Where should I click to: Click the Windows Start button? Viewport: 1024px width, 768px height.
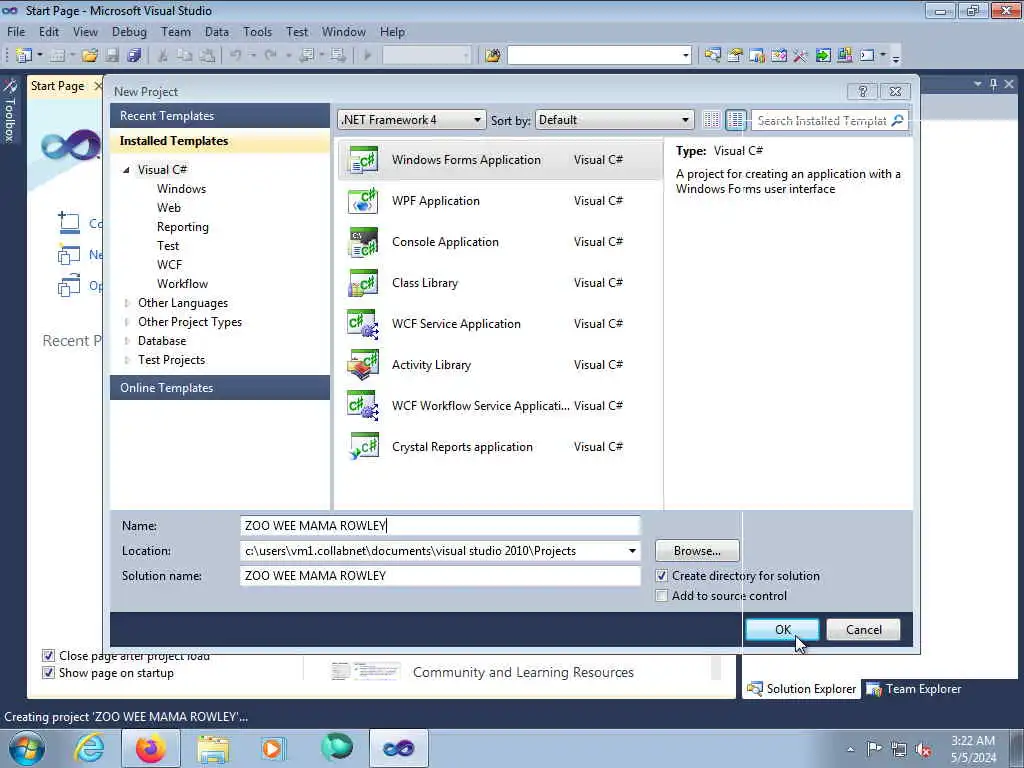click(27, 748)
